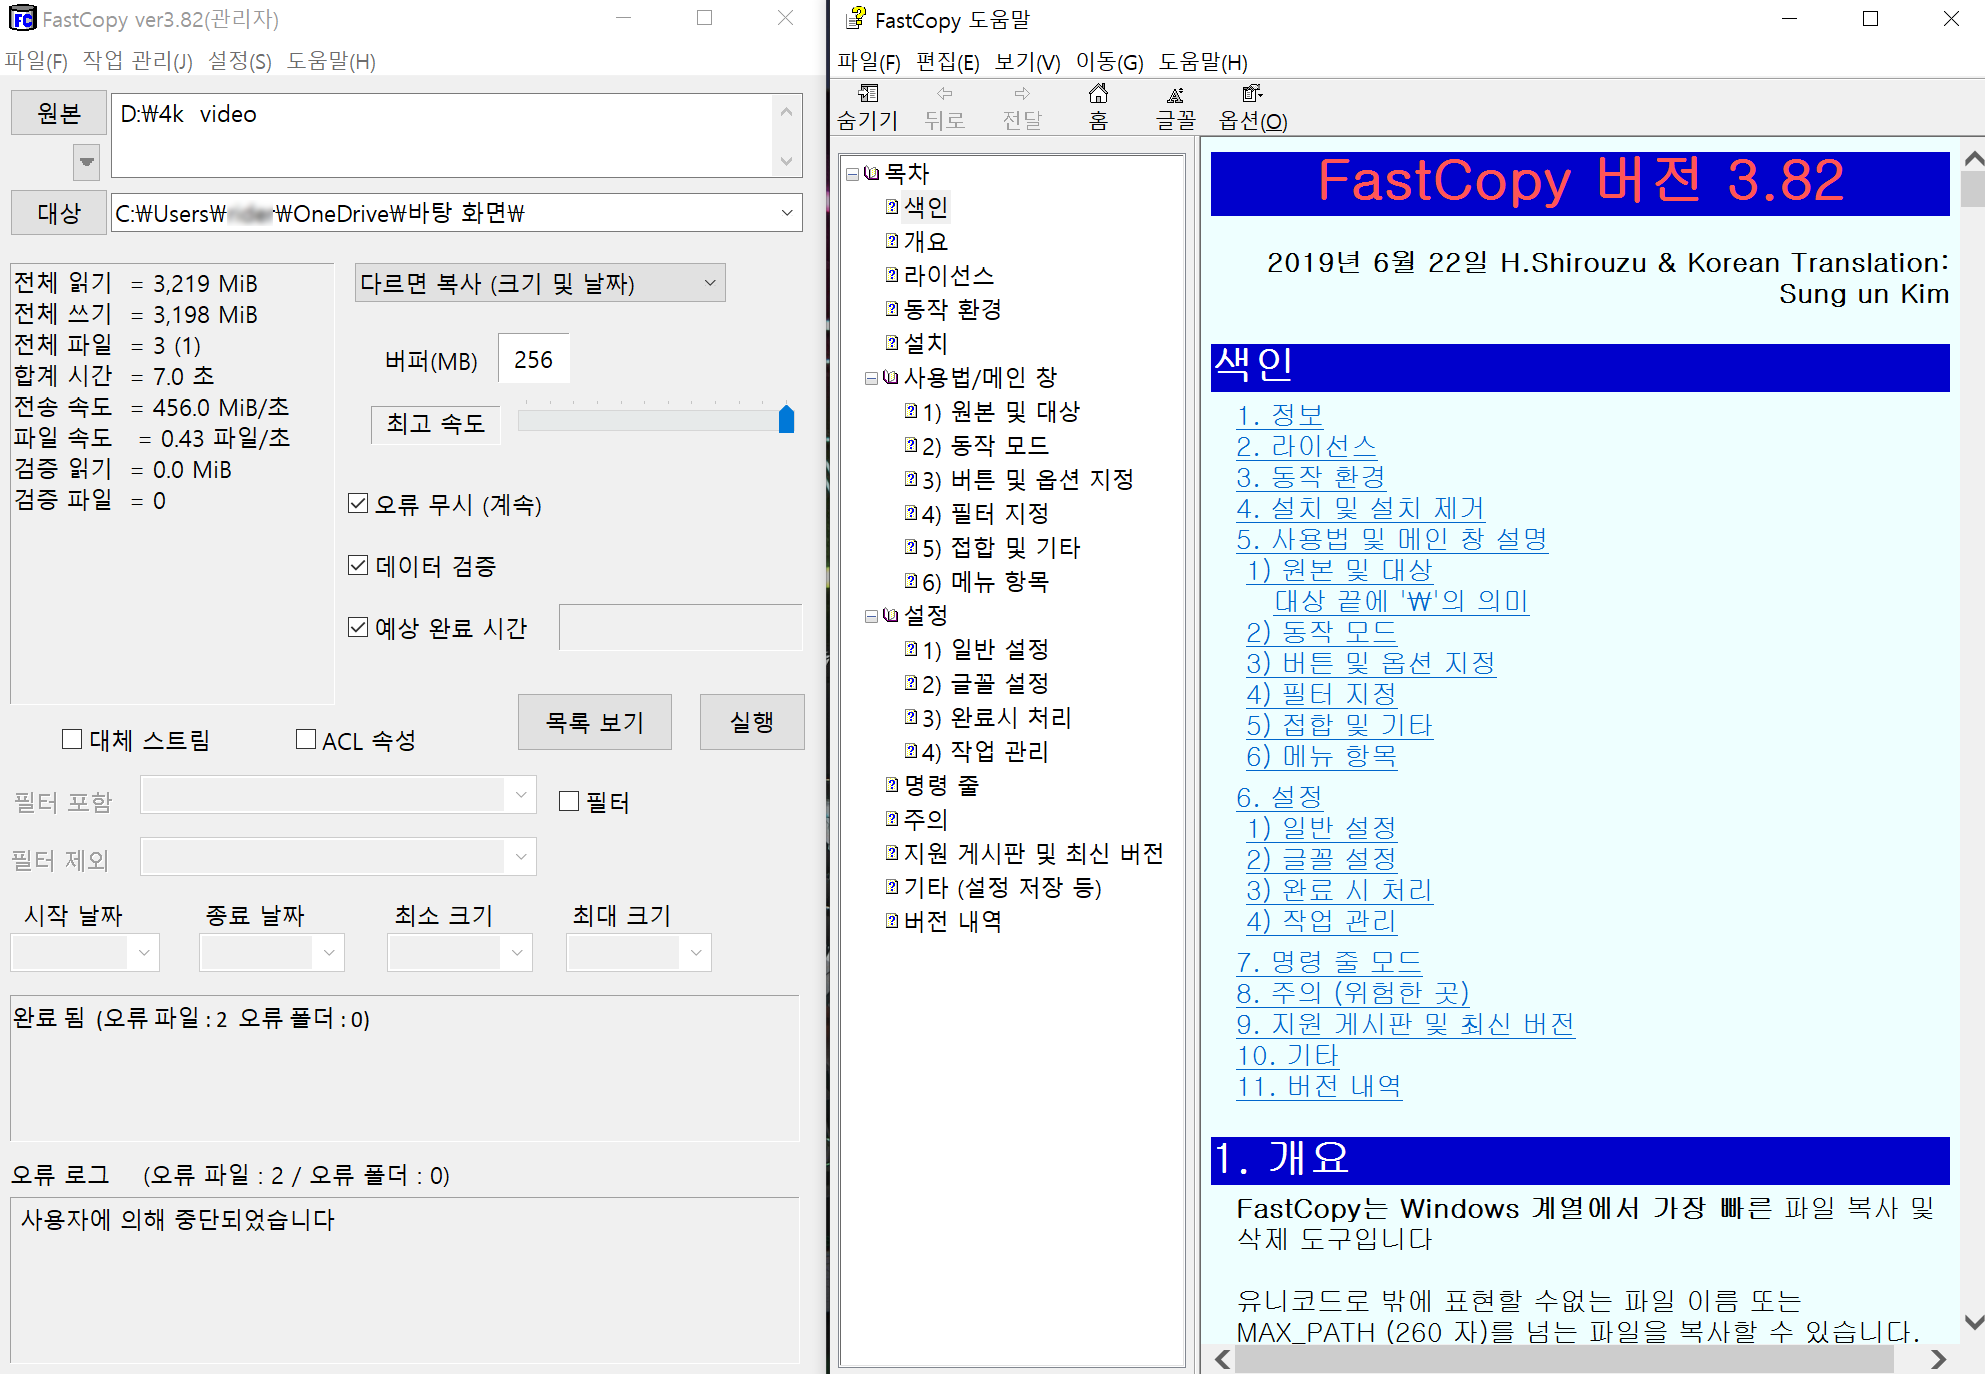Open 명령 줄 topic in contents tree
This screenshot has height=1374, width=1985.
click(940, 785)
